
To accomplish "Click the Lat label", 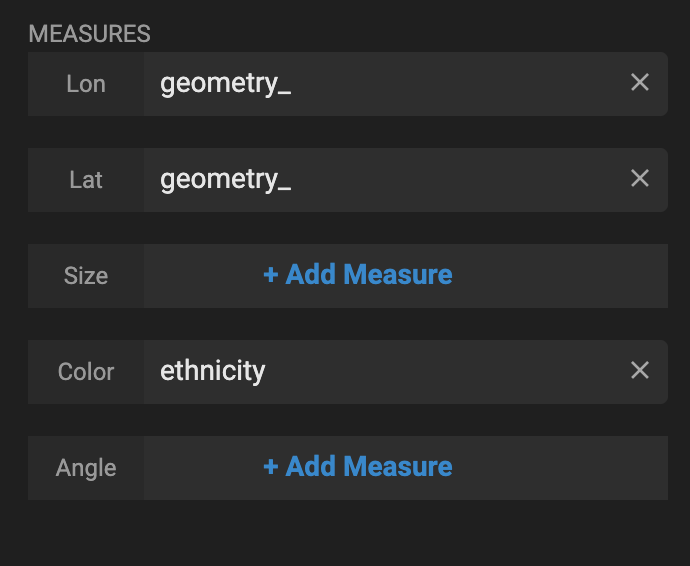I will [x=86, y=180].
